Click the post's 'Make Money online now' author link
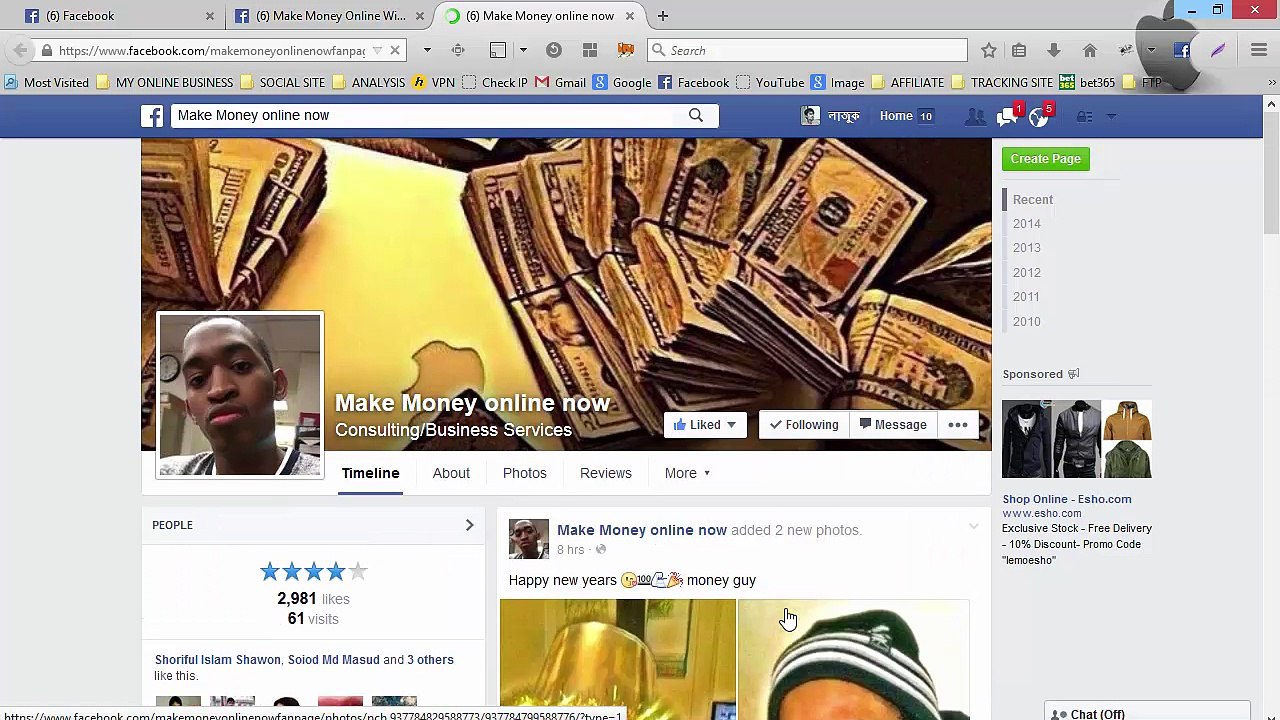 642,530
